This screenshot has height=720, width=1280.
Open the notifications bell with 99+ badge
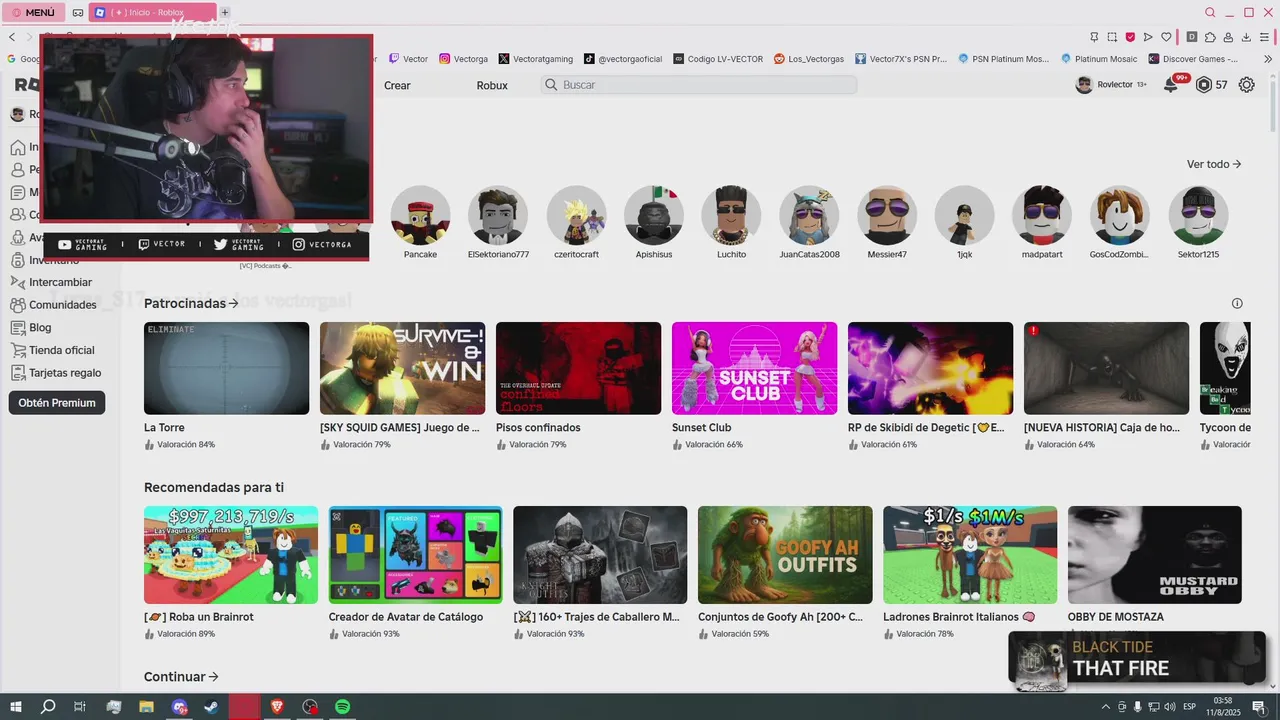coord(1172,84)
